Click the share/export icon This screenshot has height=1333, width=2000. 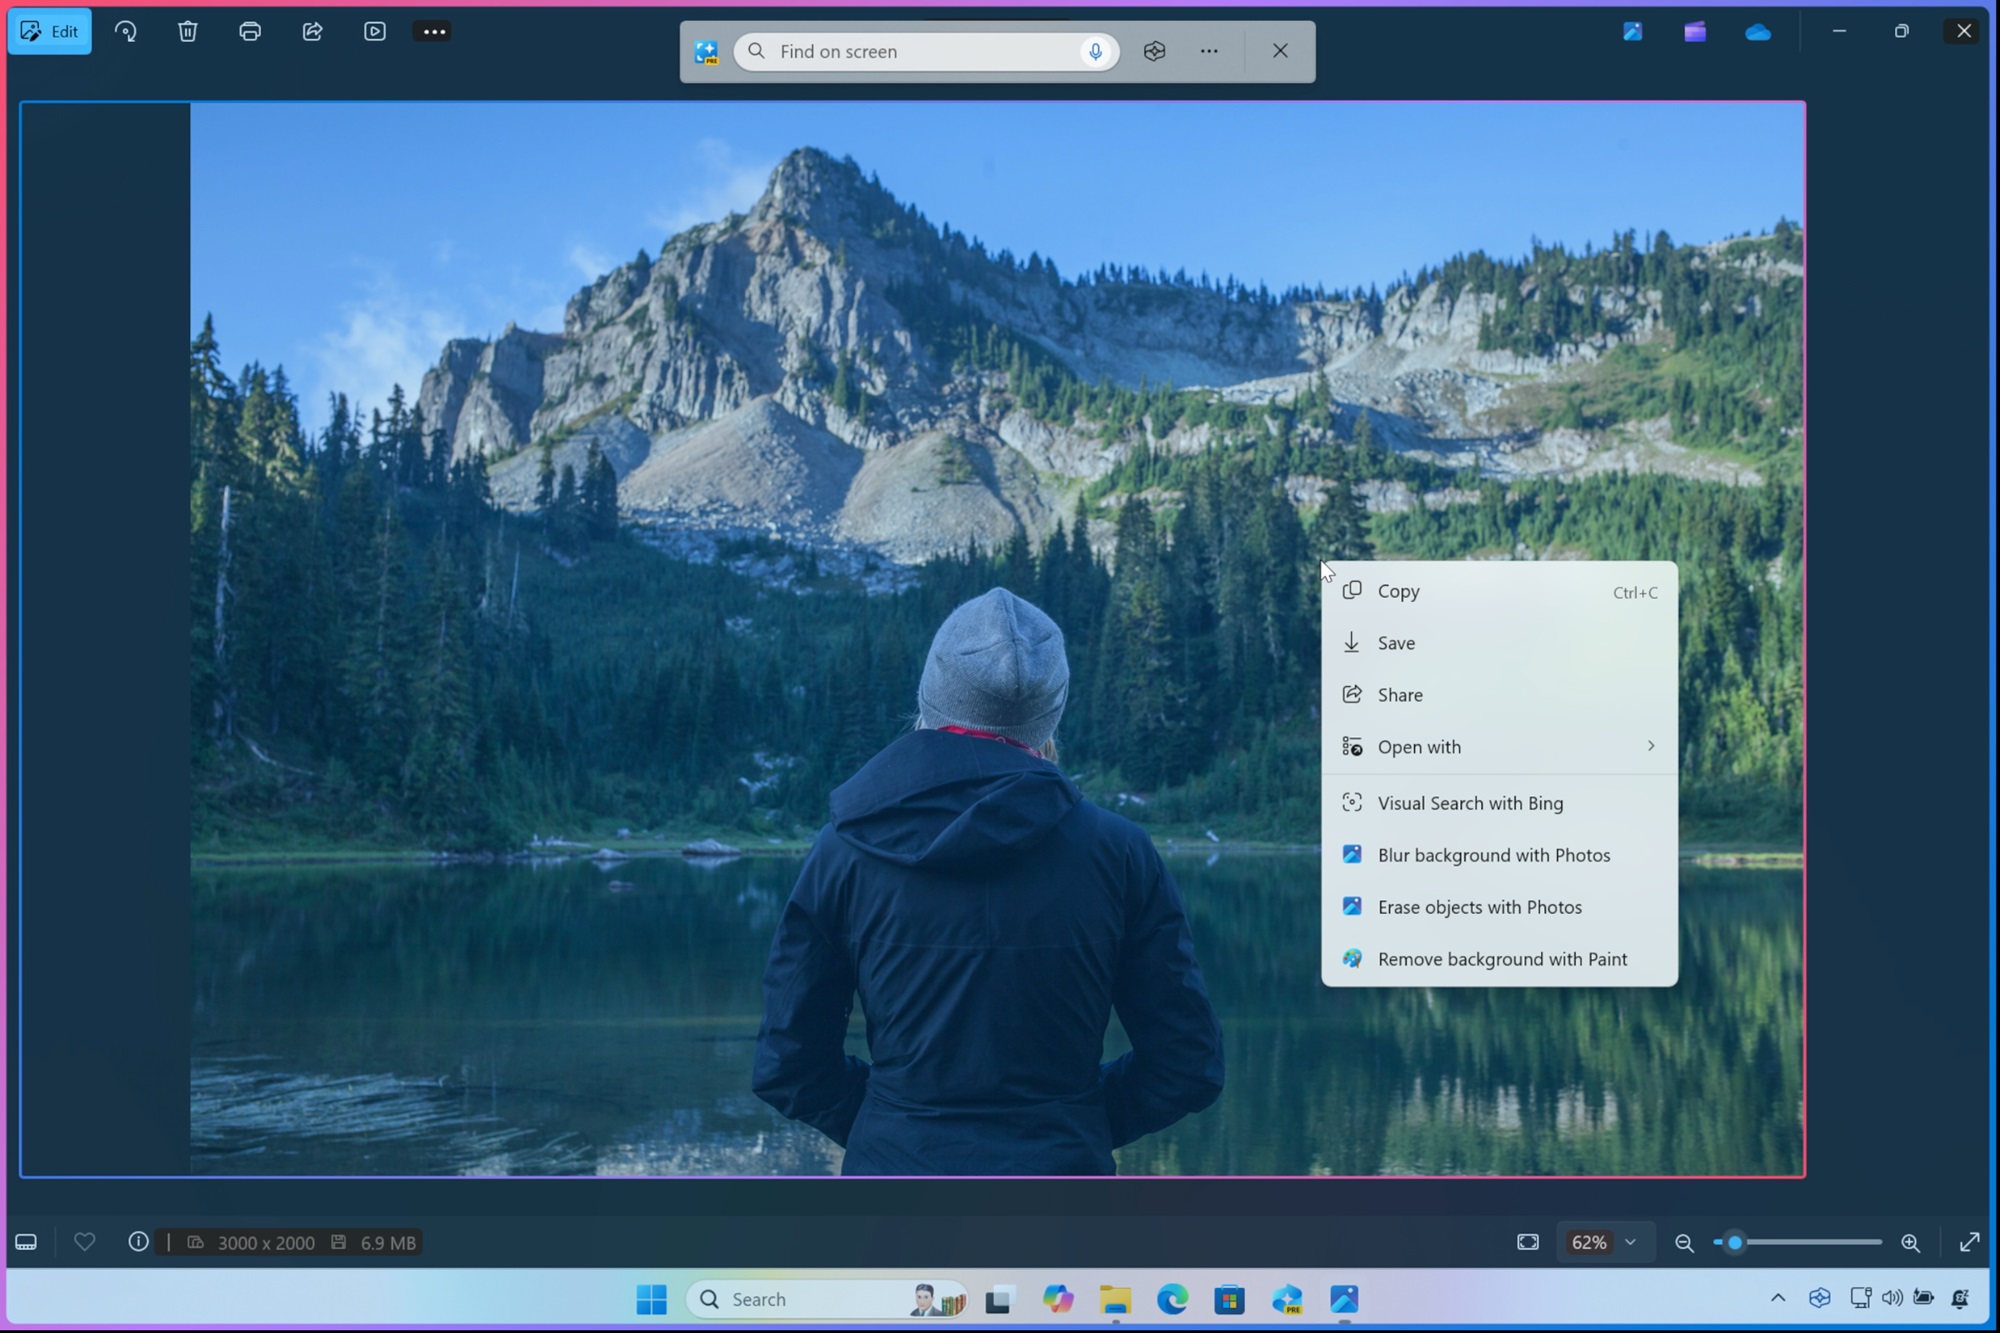[312, 31]
